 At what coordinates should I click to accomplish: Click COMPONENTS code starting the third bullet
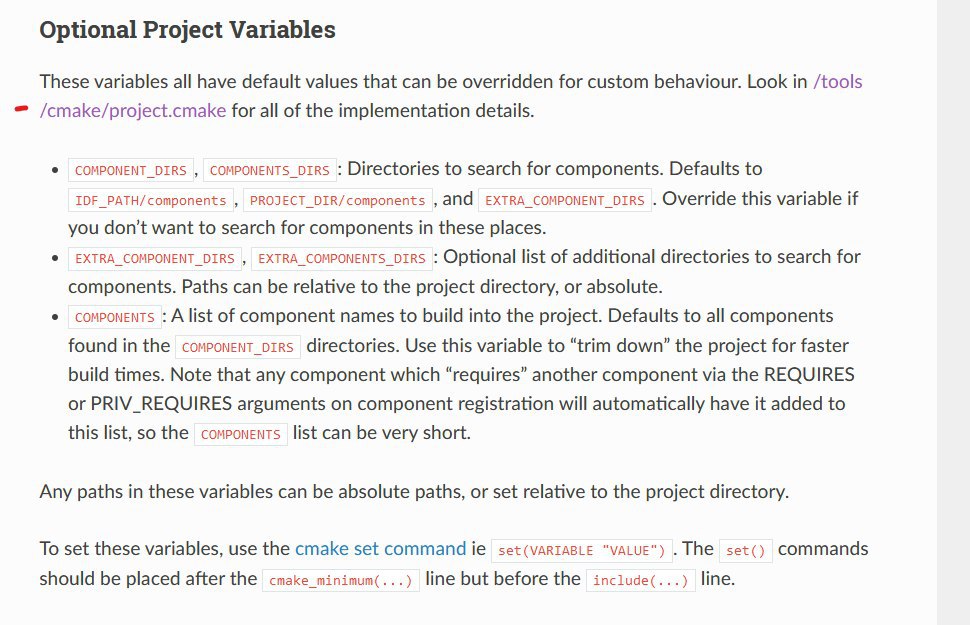[114, 318]
